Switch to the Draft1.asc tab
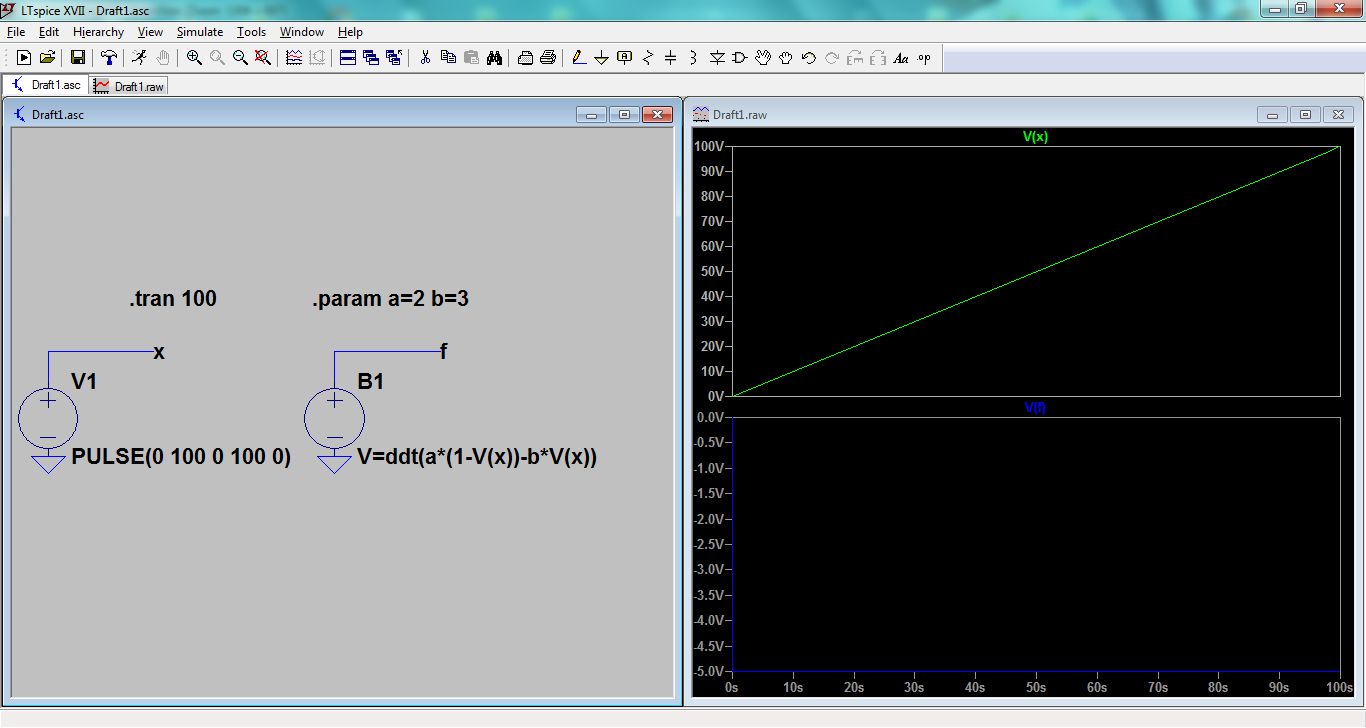1366x728 pixels. click(x=46, y=85)
